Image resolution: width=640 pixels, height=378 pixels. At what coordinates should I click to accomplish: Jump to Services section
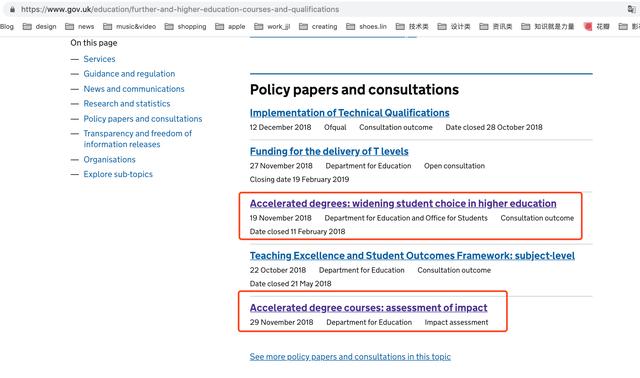point(99,59)
